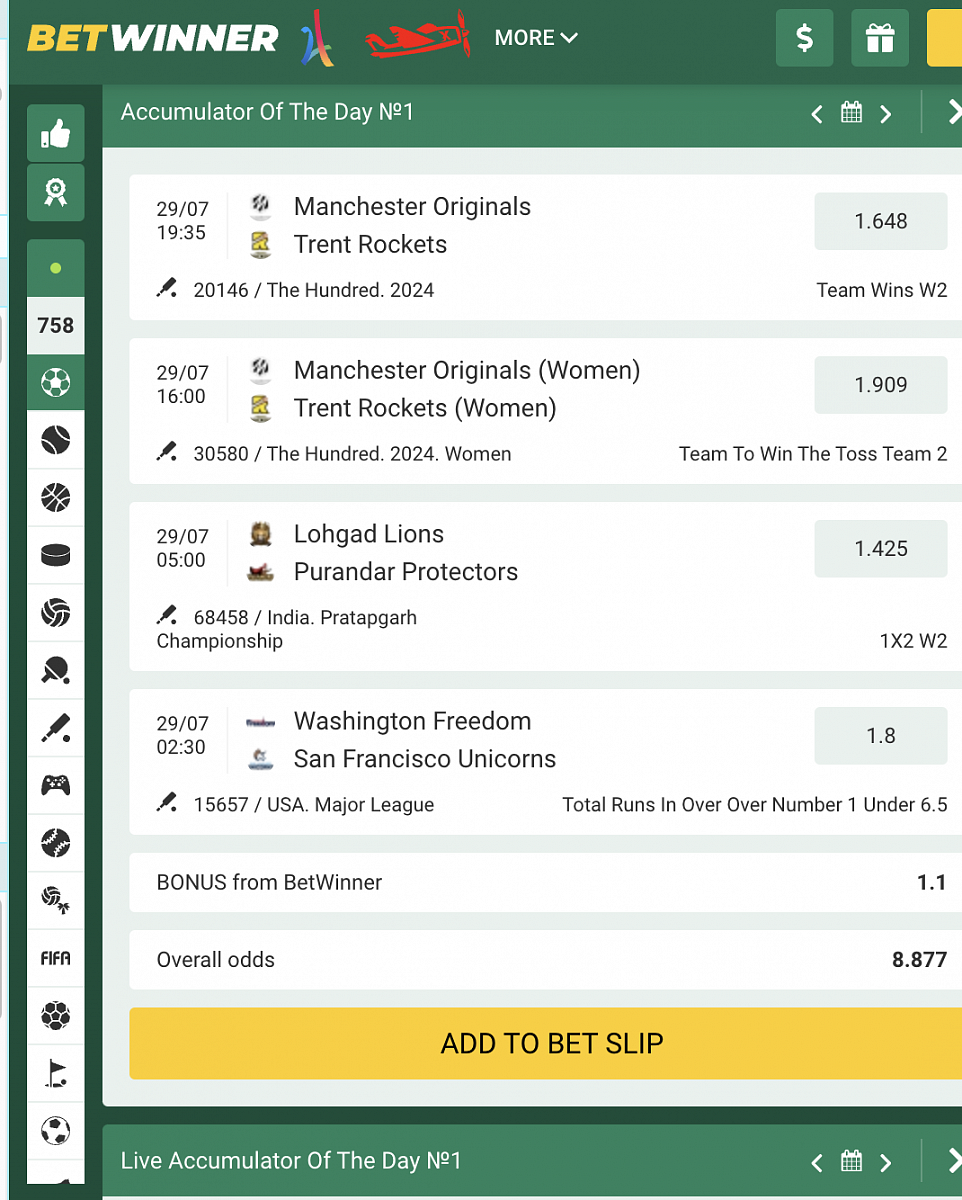Open the table tennis sport icon
Image resolution: width=962 pixels, height=1200 pixels.
click(56, 669)
